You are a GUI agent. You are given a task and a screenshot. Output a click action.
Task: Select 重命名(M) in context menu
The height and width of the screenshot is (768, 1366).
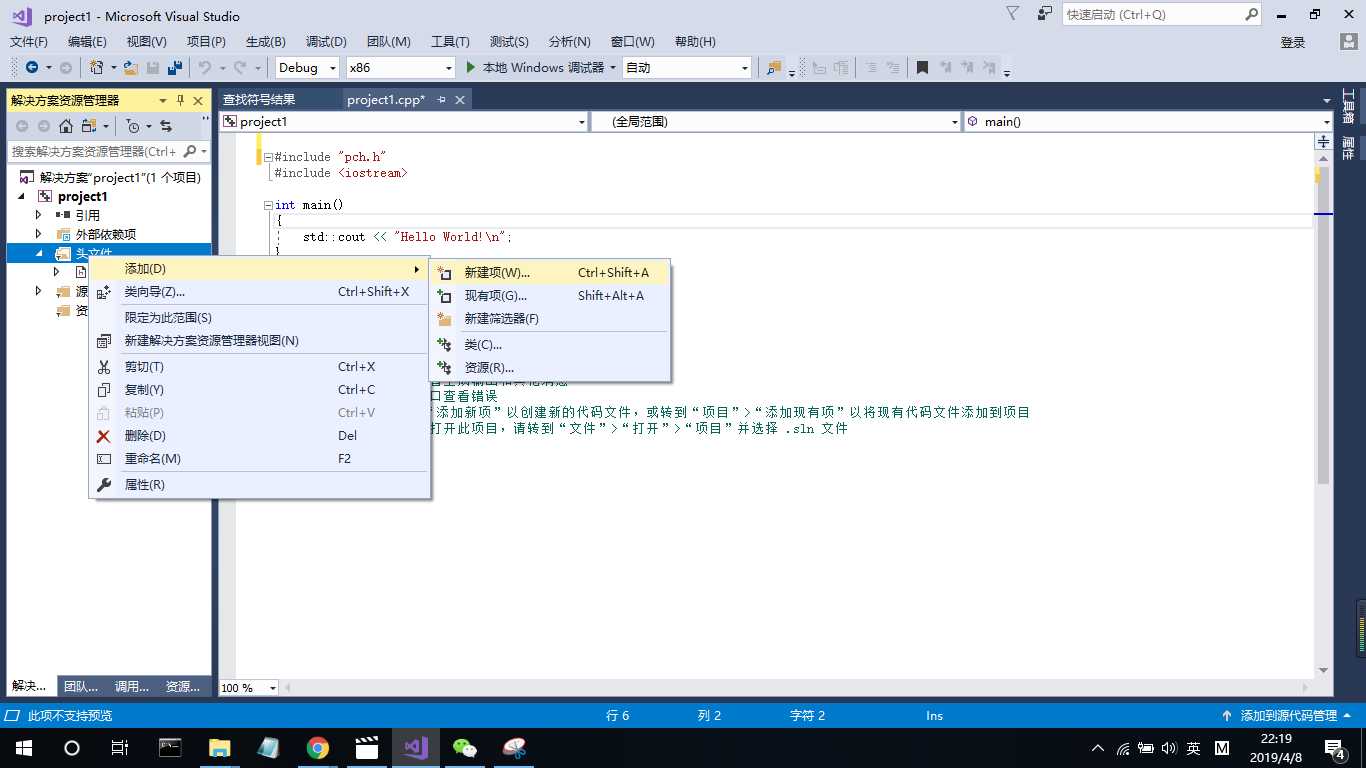(260, 459)
